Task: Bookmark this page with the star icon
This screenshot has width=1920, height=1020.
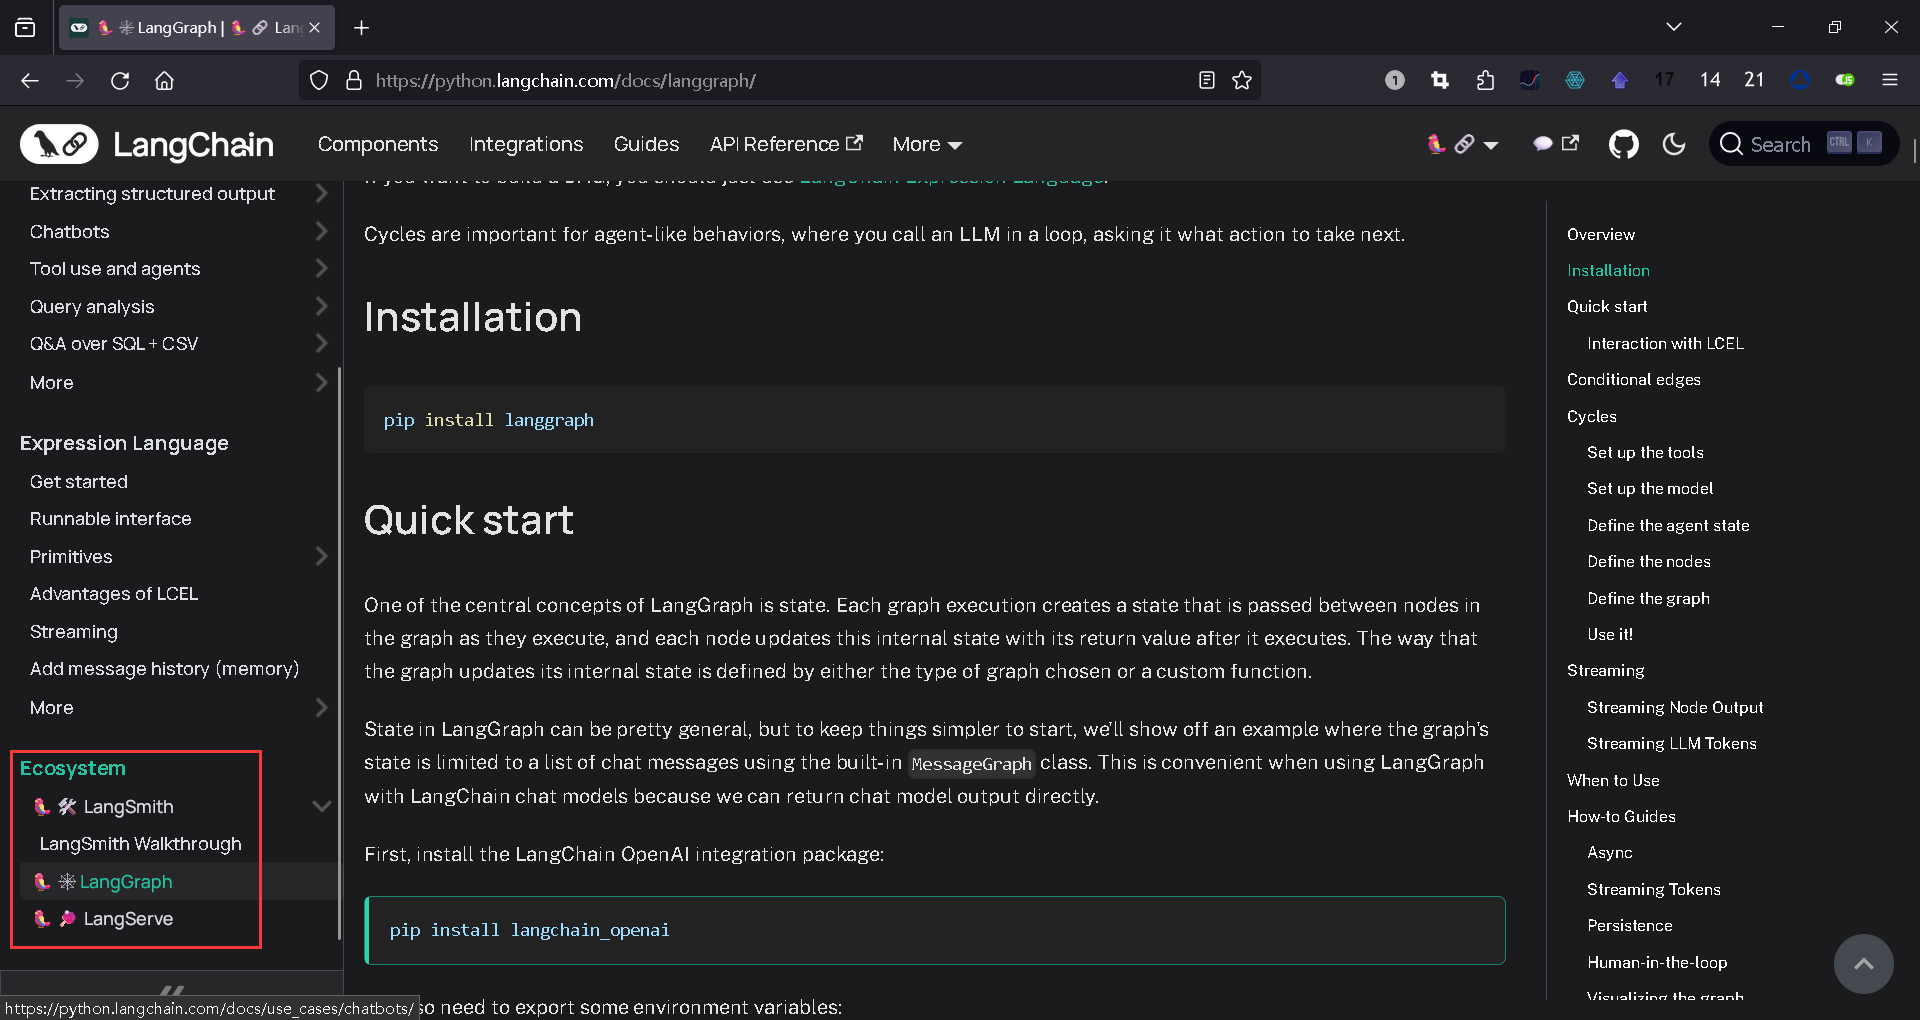Action: tap(1242, 81)
